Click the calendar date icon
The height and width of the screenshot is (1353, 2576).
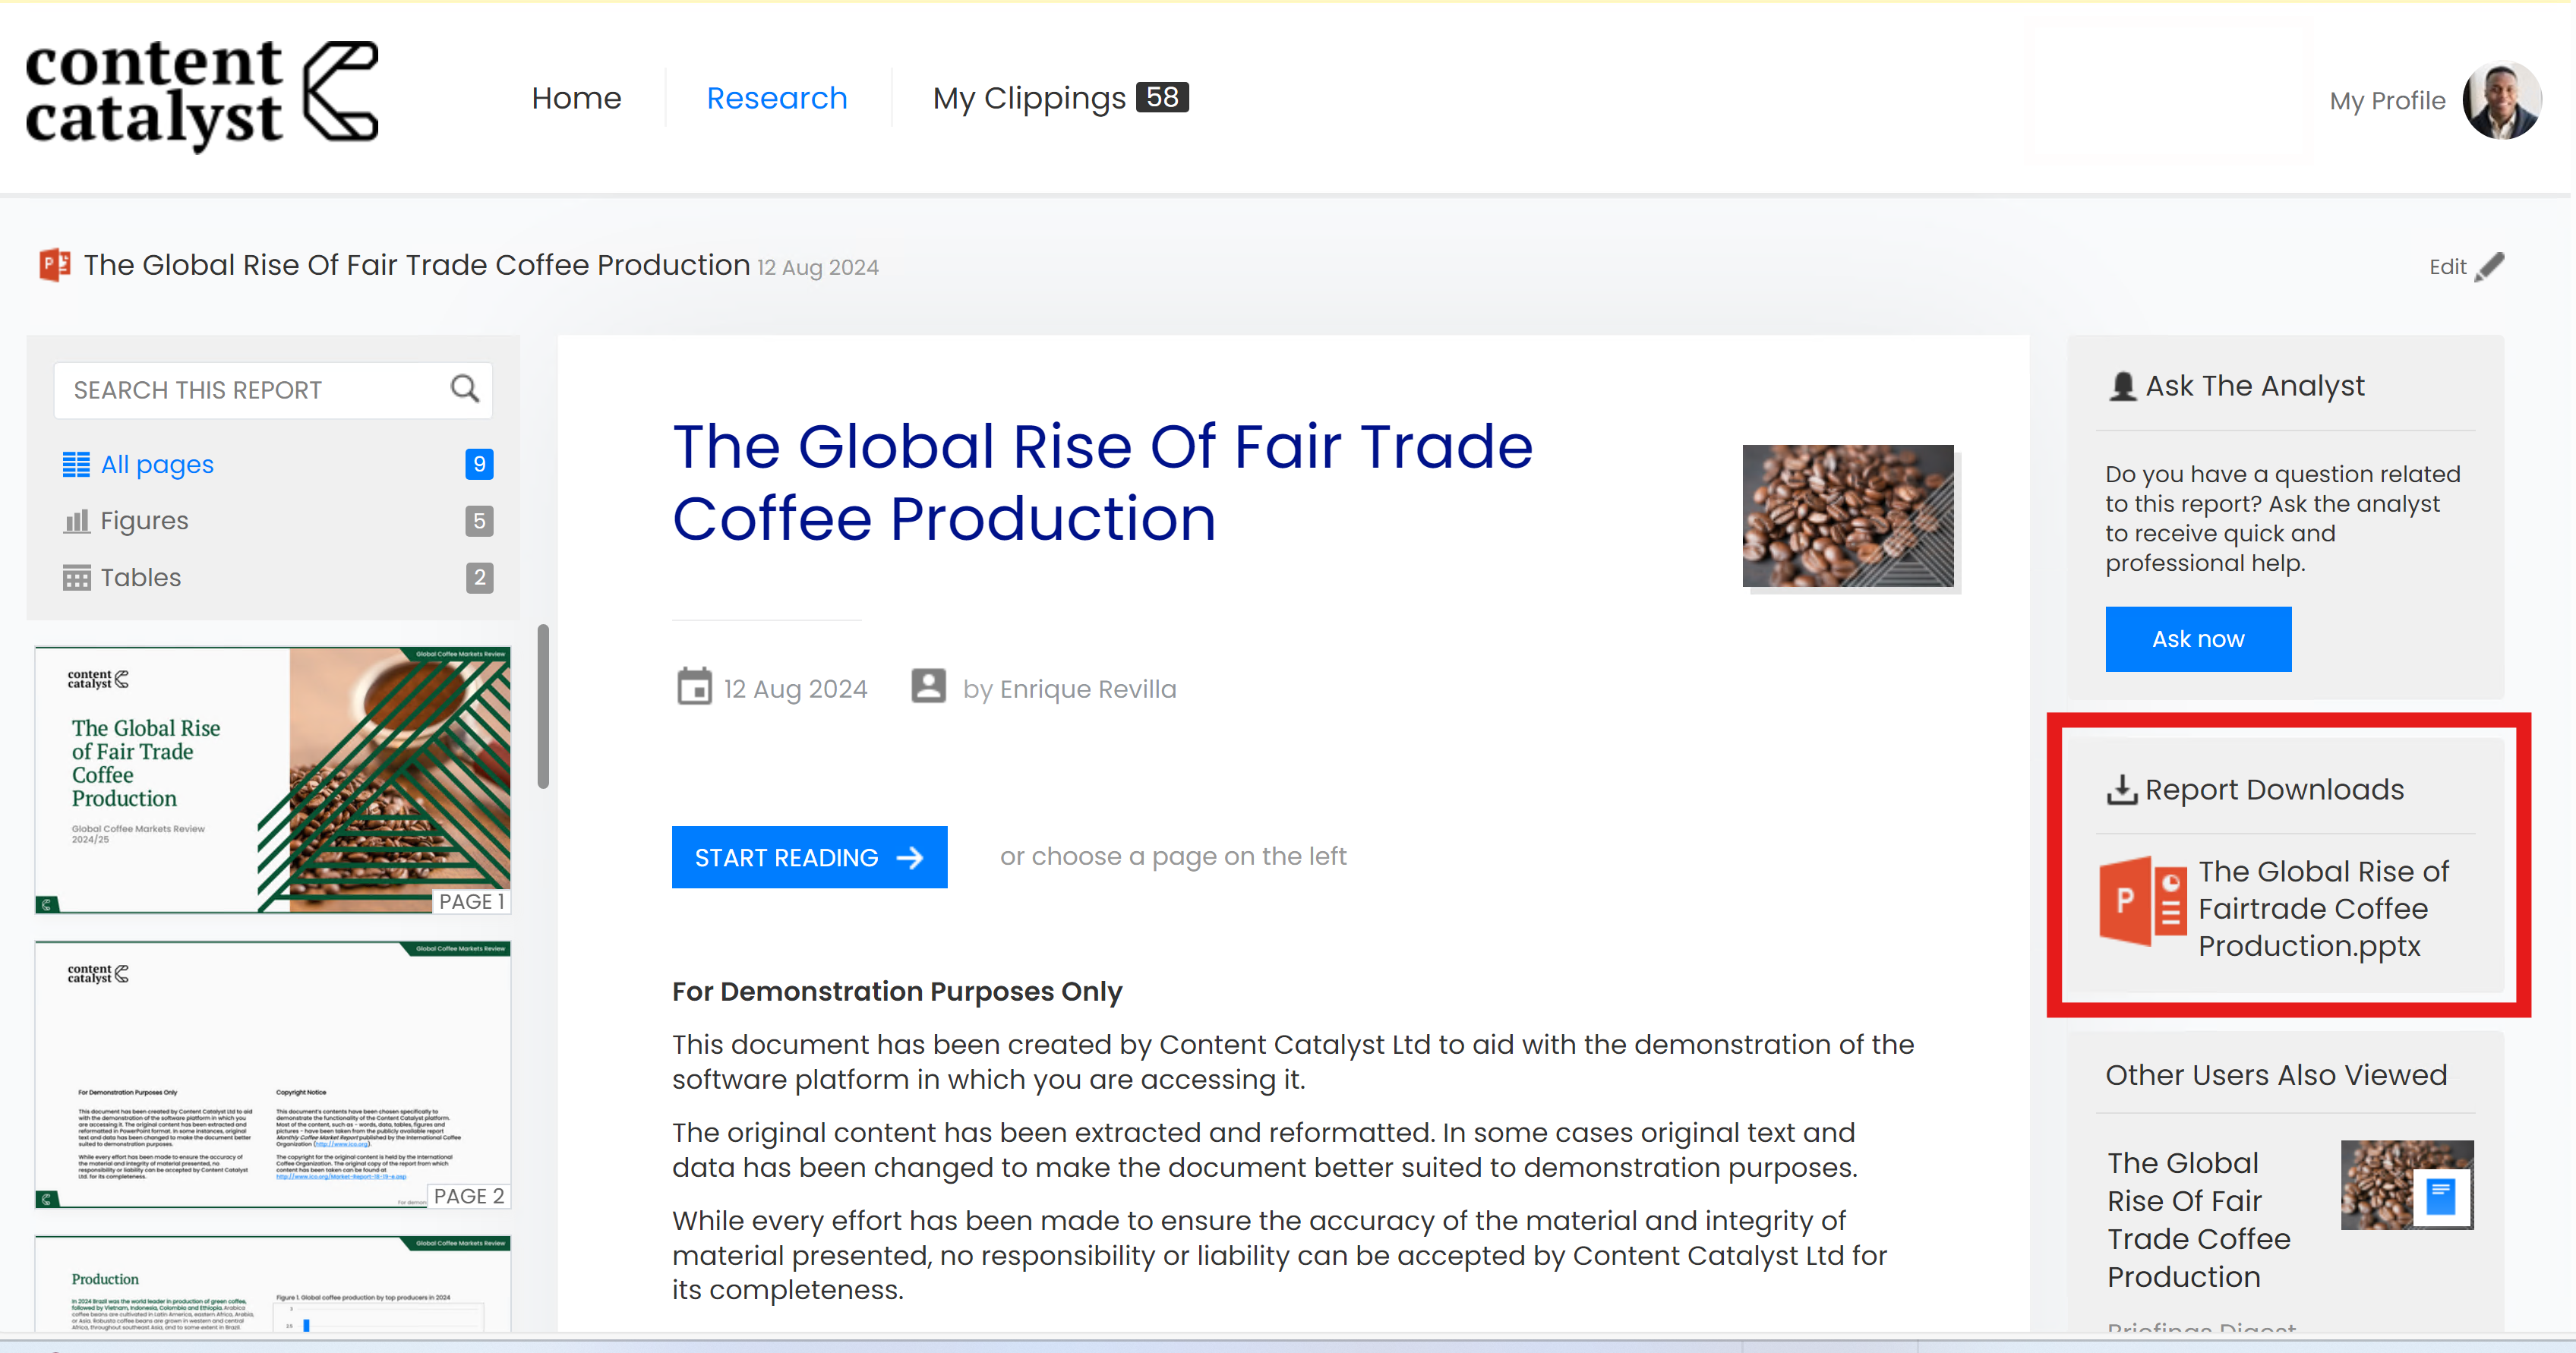tap(694, 687)
